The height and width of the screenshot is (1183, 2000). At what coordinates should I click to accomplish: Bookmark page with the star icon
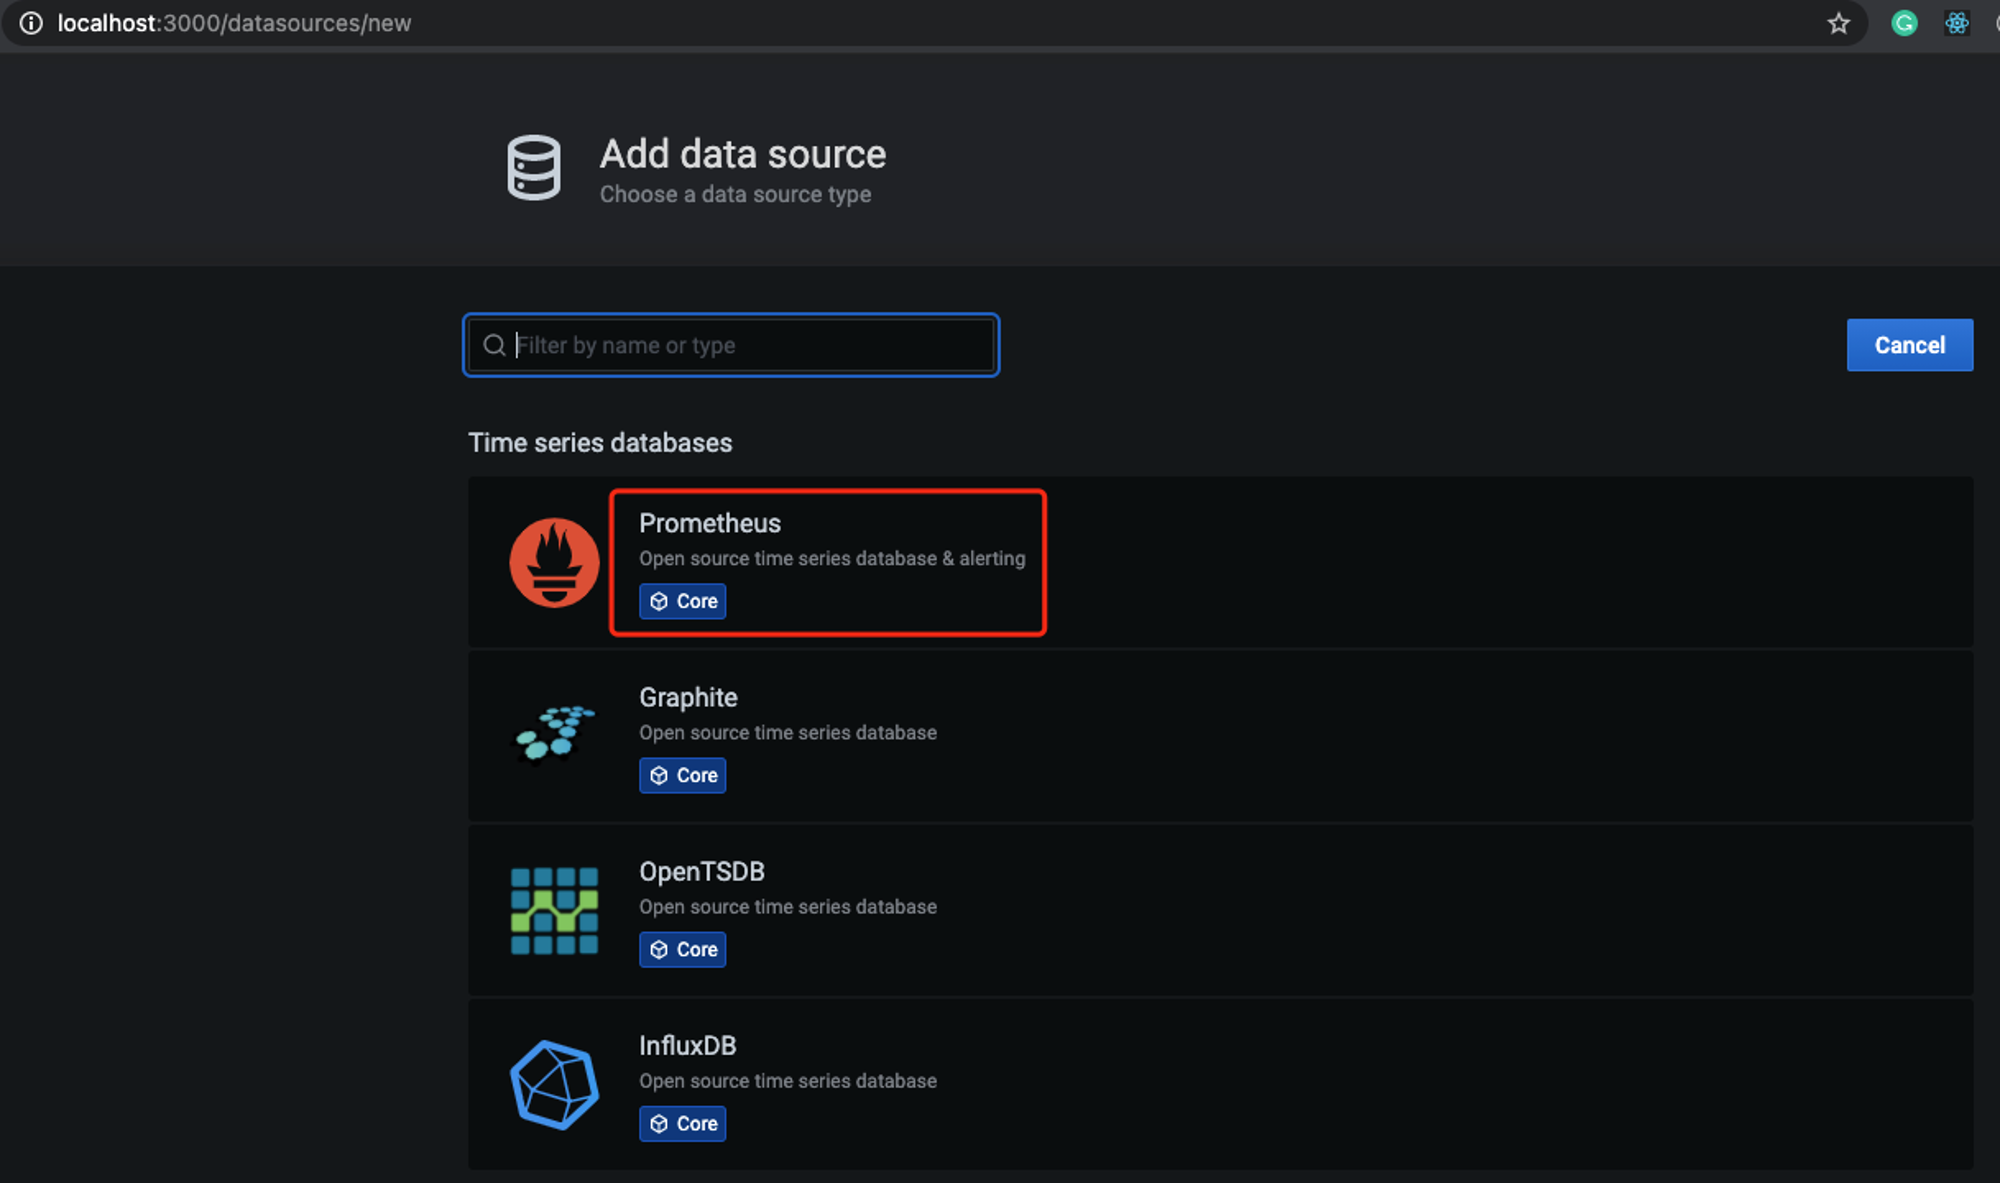1838,23
